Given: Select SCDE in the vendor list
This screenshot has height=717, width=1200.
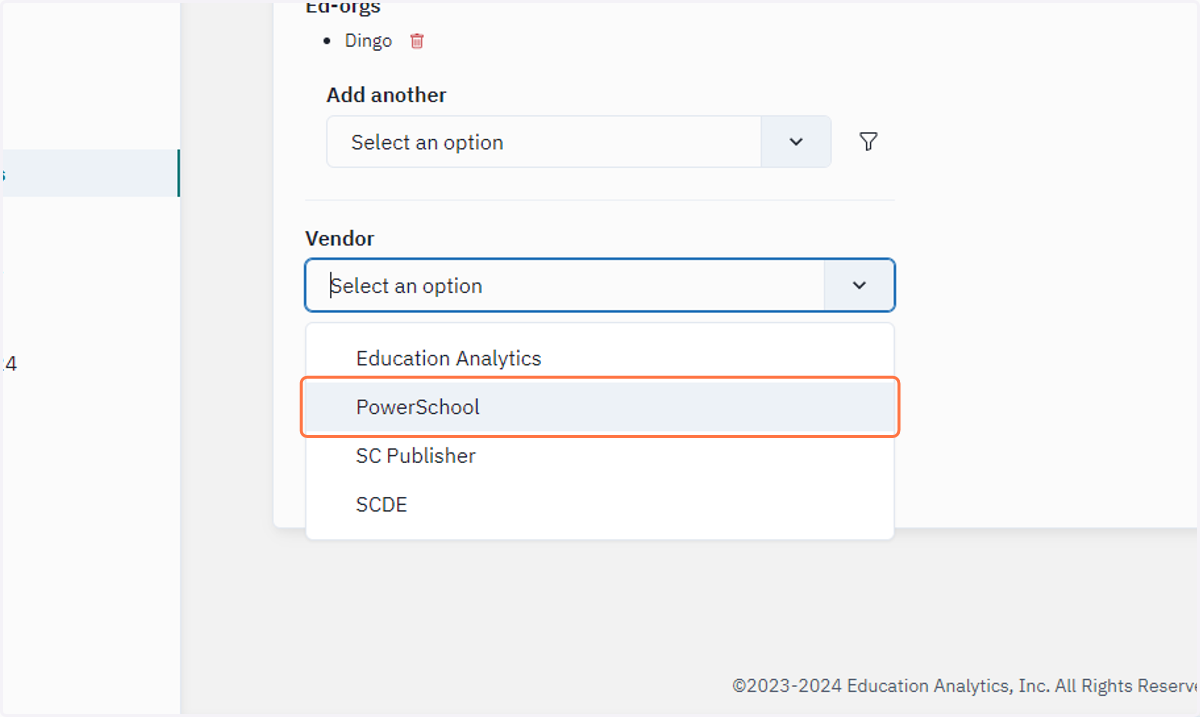Looking at the screenshot, I should 600,505.
